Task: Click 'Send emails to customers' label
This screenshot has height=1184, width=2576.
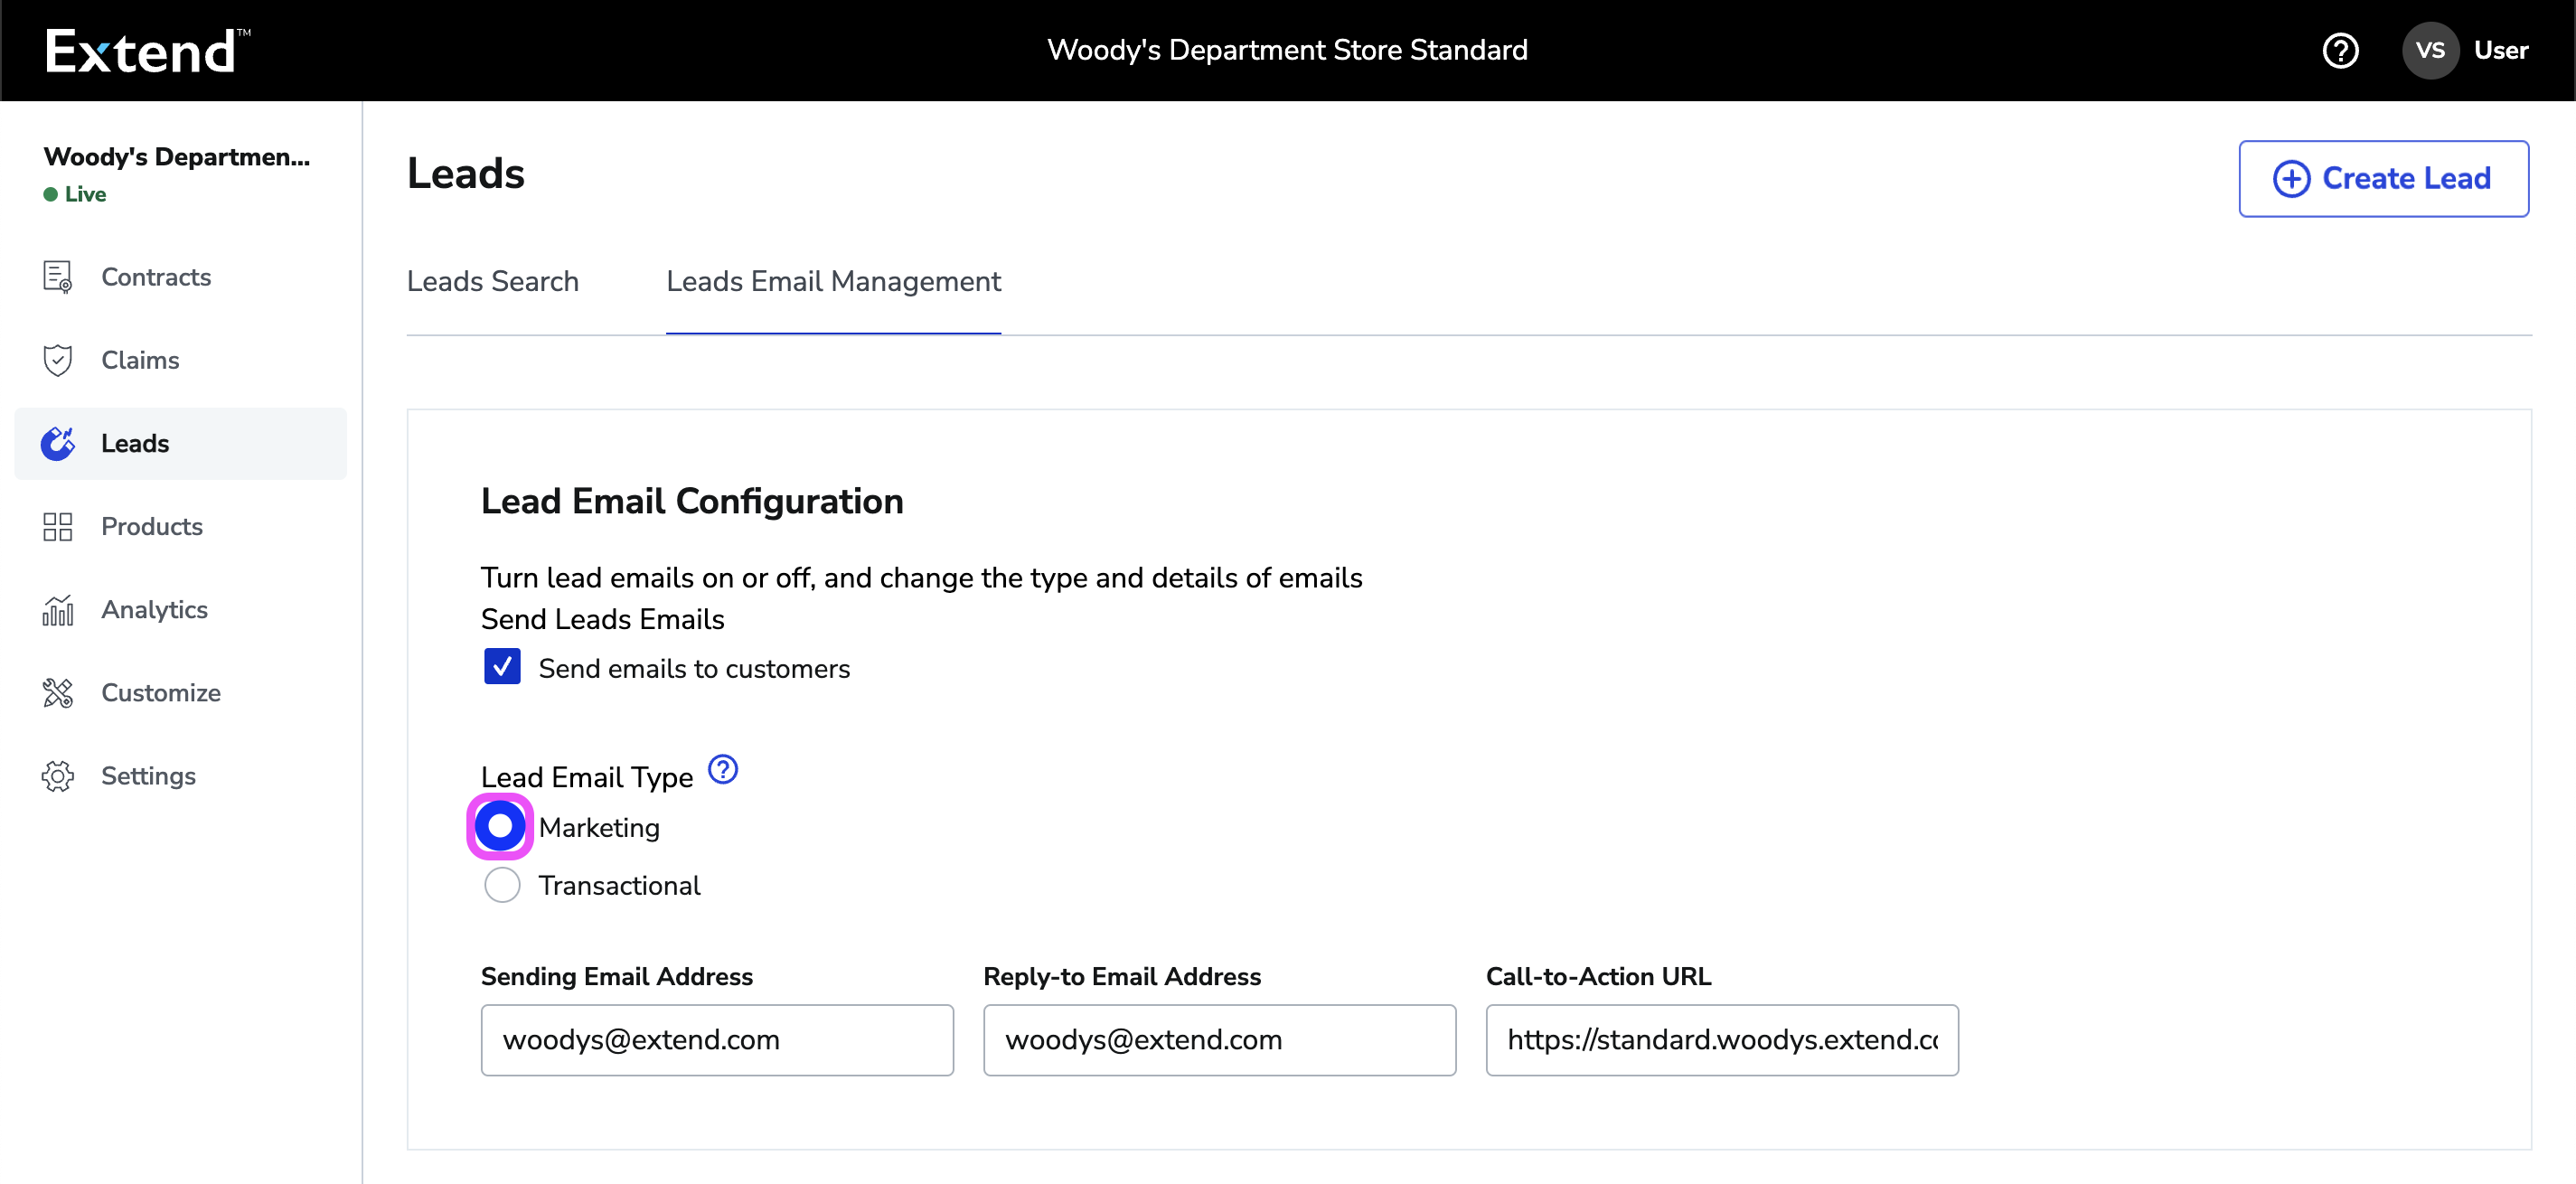Action: click(694, 668)
